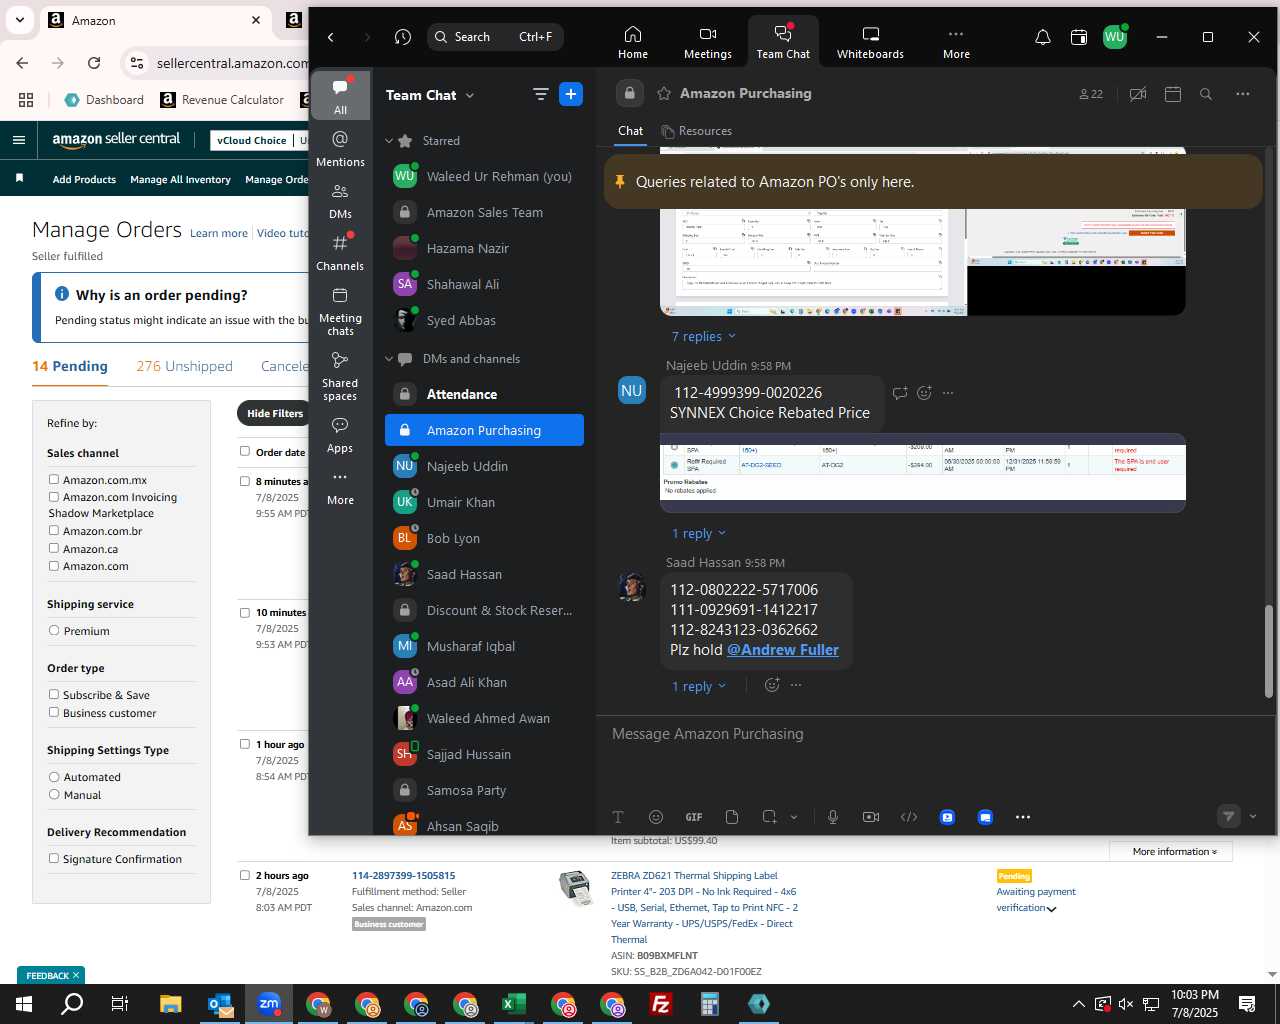The width and height of the screenshot is (1280, 1024).
Task: Click the Message Amazon Purchasing input field
Action: (936, 734)
